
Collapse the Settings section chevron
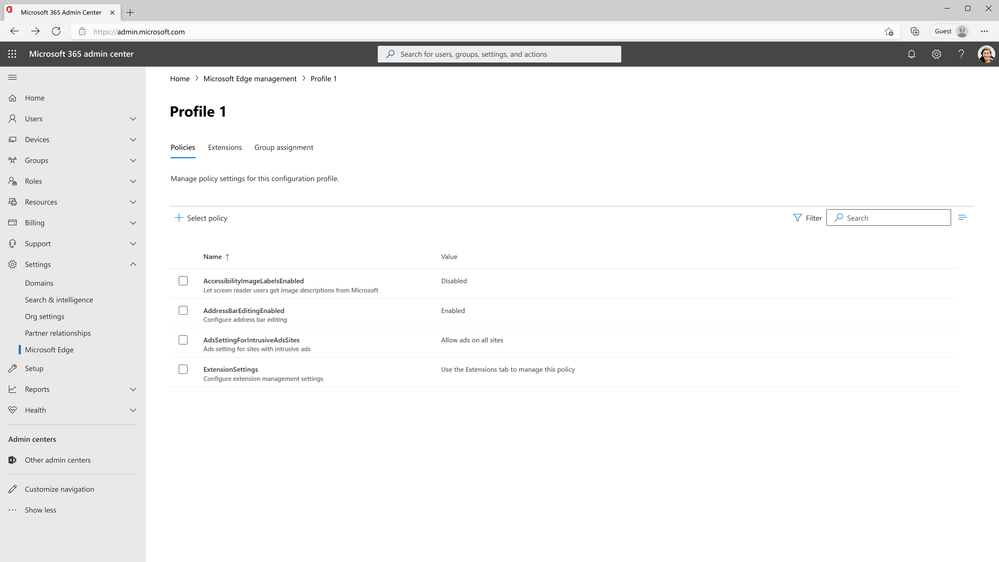coord(133,264)
